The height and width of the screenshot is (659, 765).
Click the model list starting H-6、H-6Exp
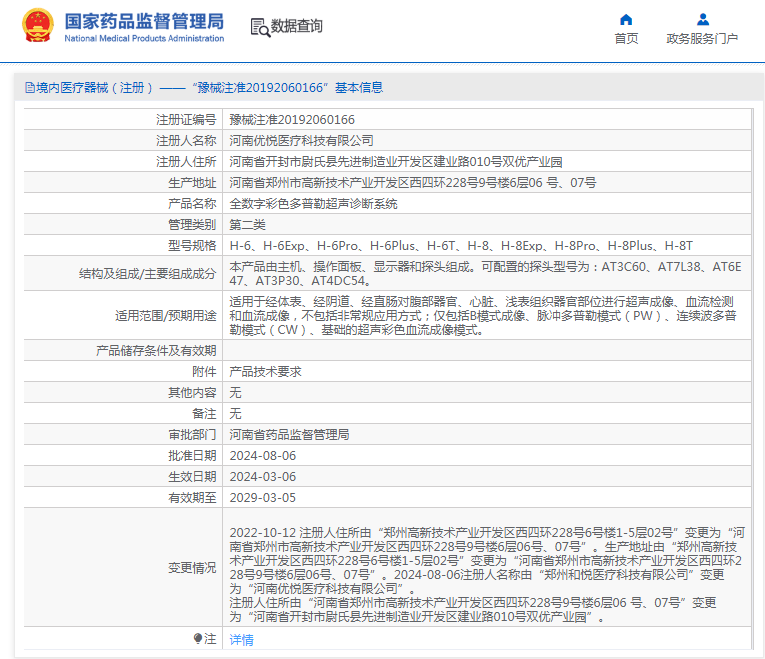(461, 245)
